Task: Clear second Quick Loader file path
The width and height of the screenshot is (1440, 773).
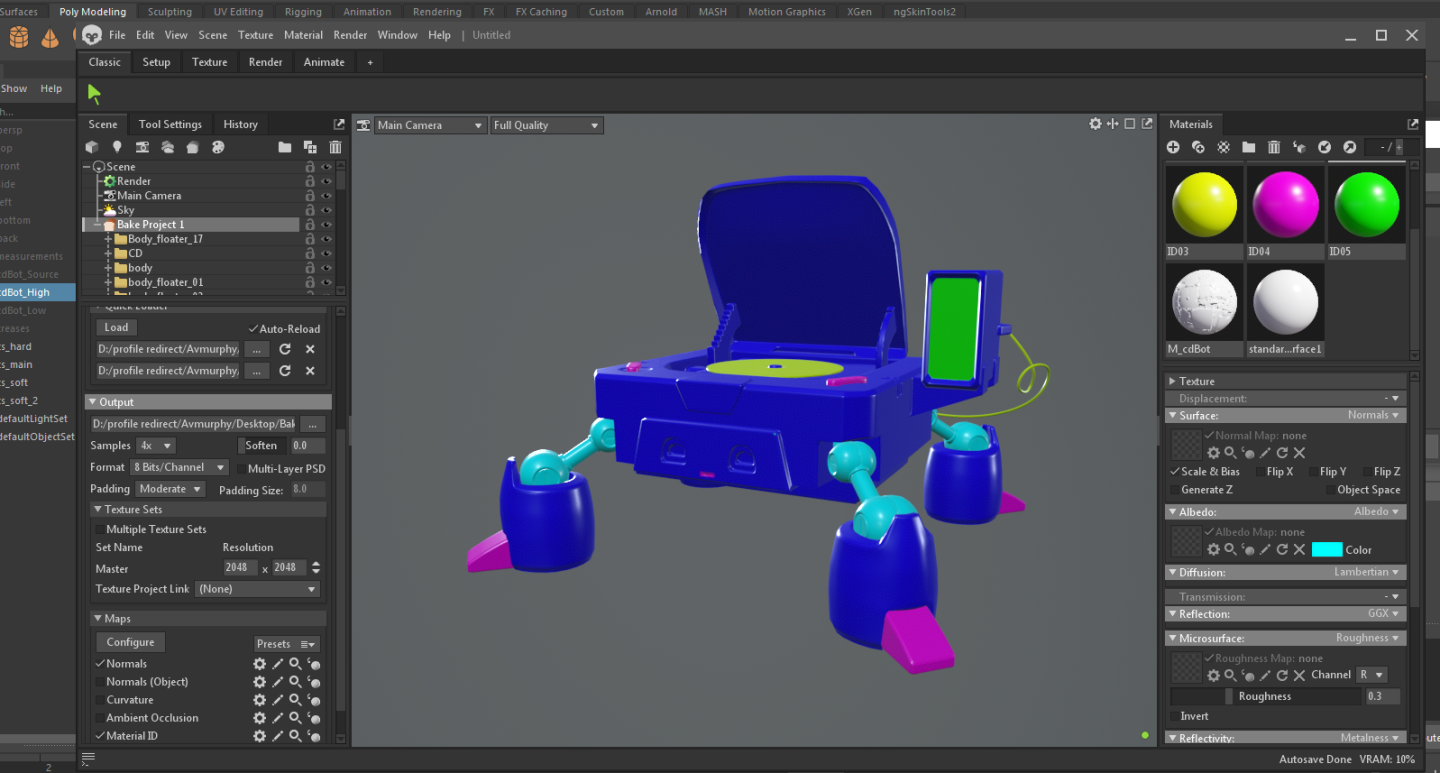Action: tap(310, 371)
